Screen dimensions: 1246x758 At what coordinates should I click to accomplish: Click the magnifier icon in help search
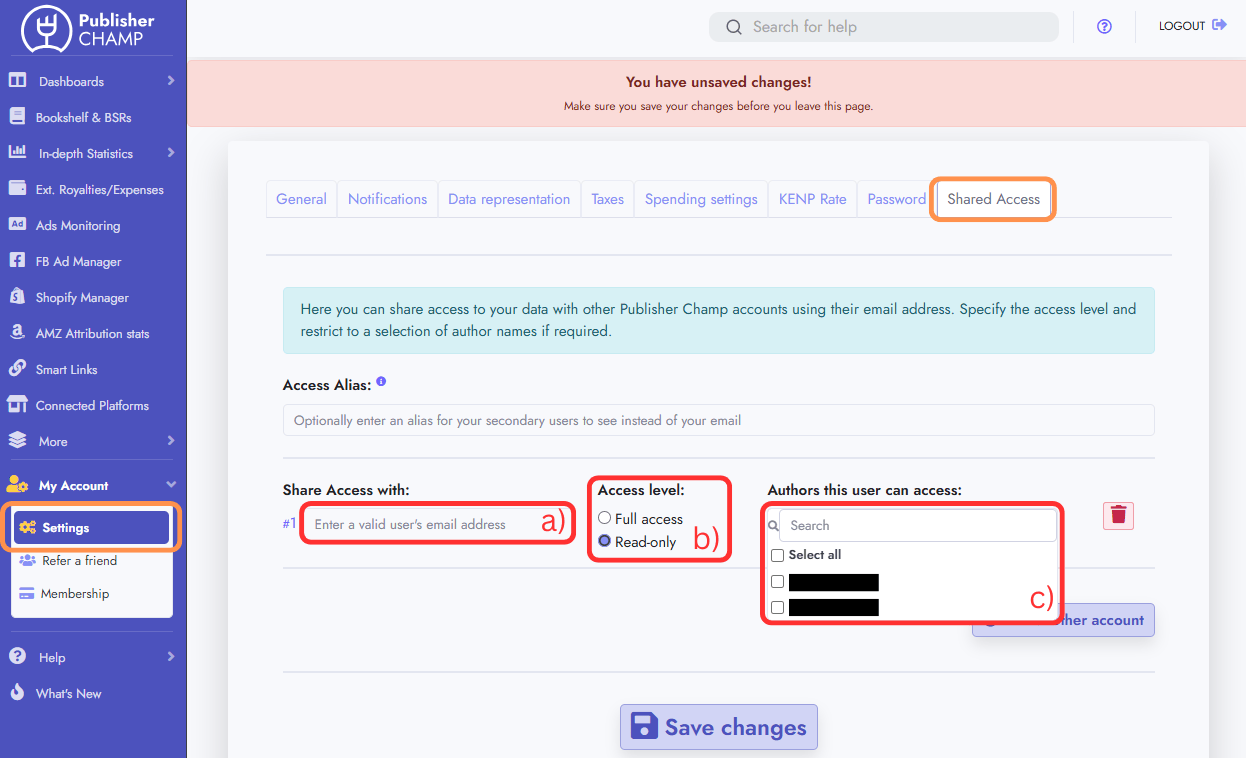pyautogui.click(x=734, y=27)
